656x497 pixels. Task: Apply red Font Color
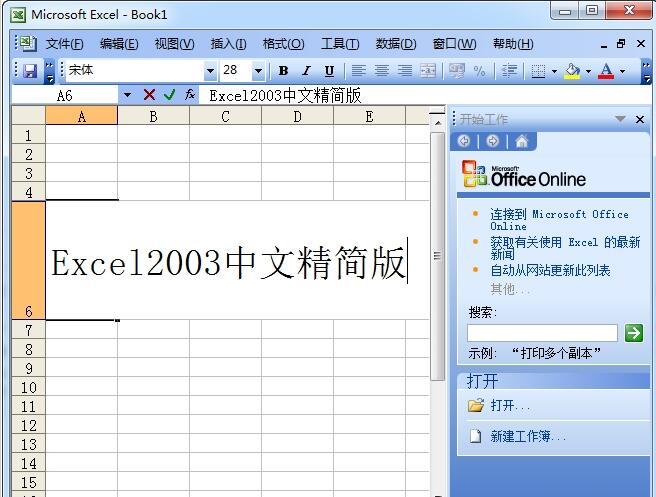pos(606,71)
